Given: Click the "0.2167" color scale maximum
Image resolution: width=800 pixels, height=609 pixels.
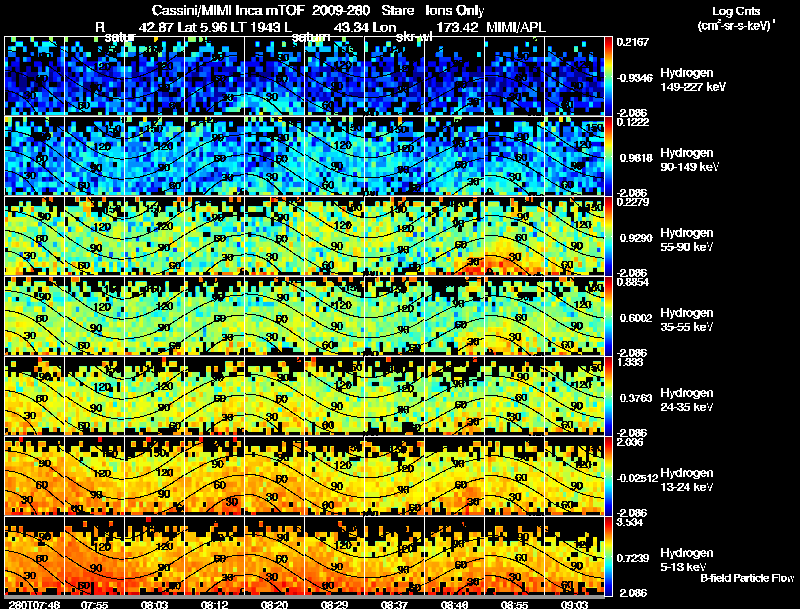Looking at the screenshot, I should (633, 42).
